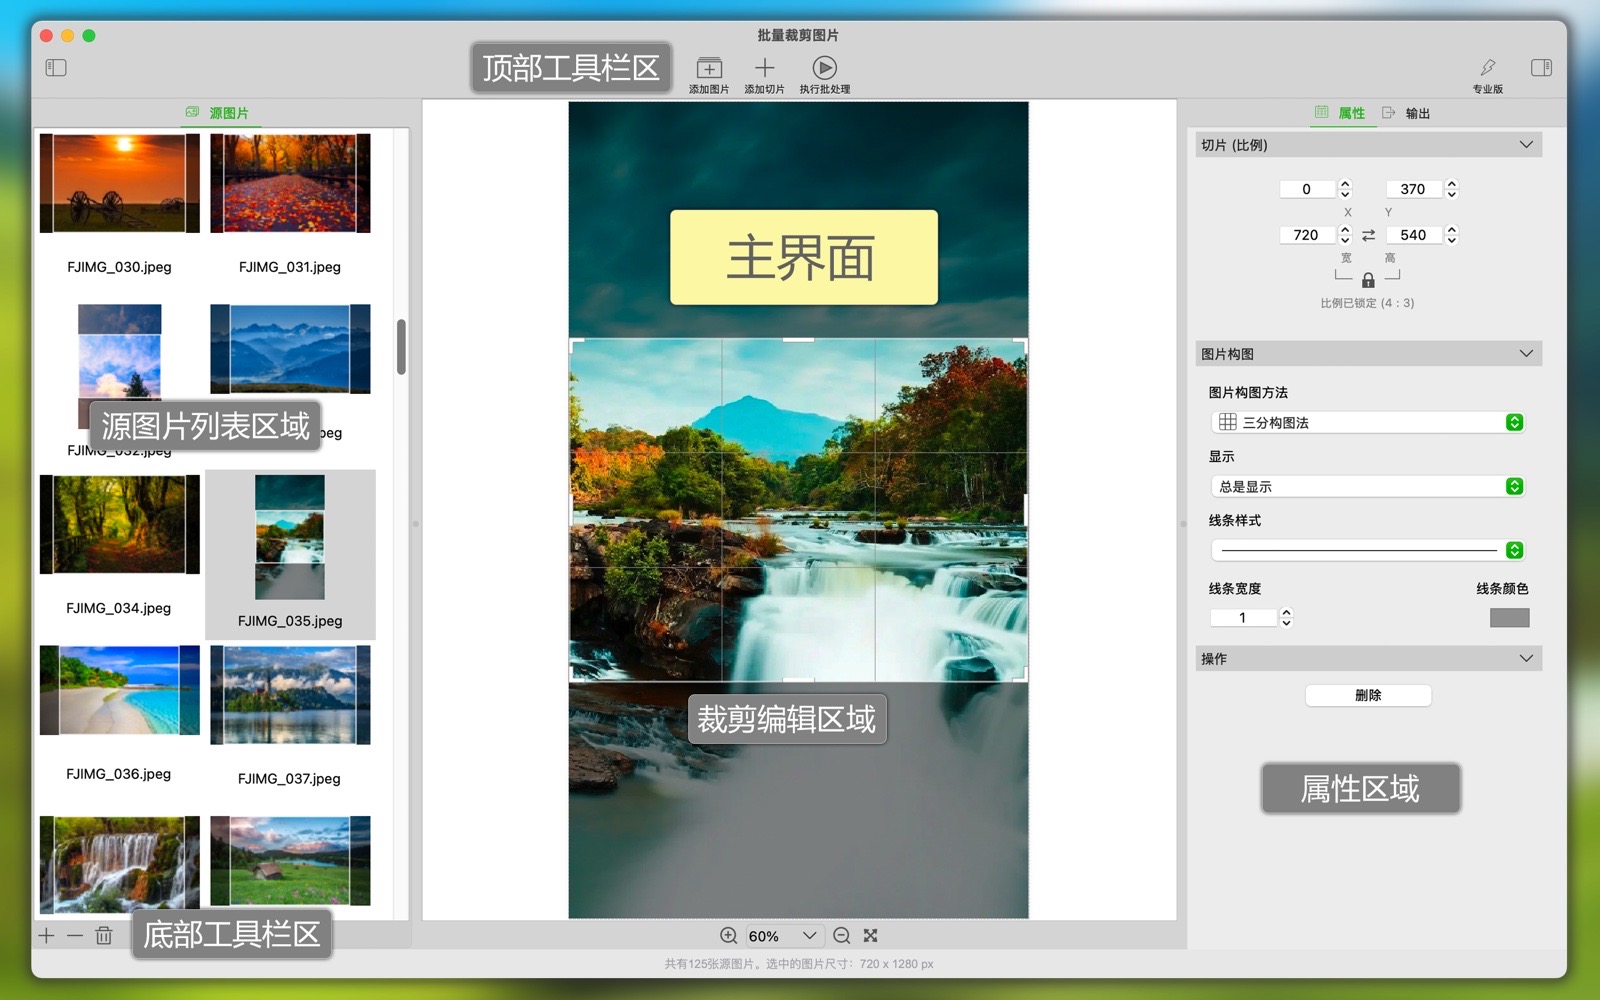Open the 60% zoom level dropdown
The height and width of the screenshot is (1000, 1600).
tap(809, 936)
